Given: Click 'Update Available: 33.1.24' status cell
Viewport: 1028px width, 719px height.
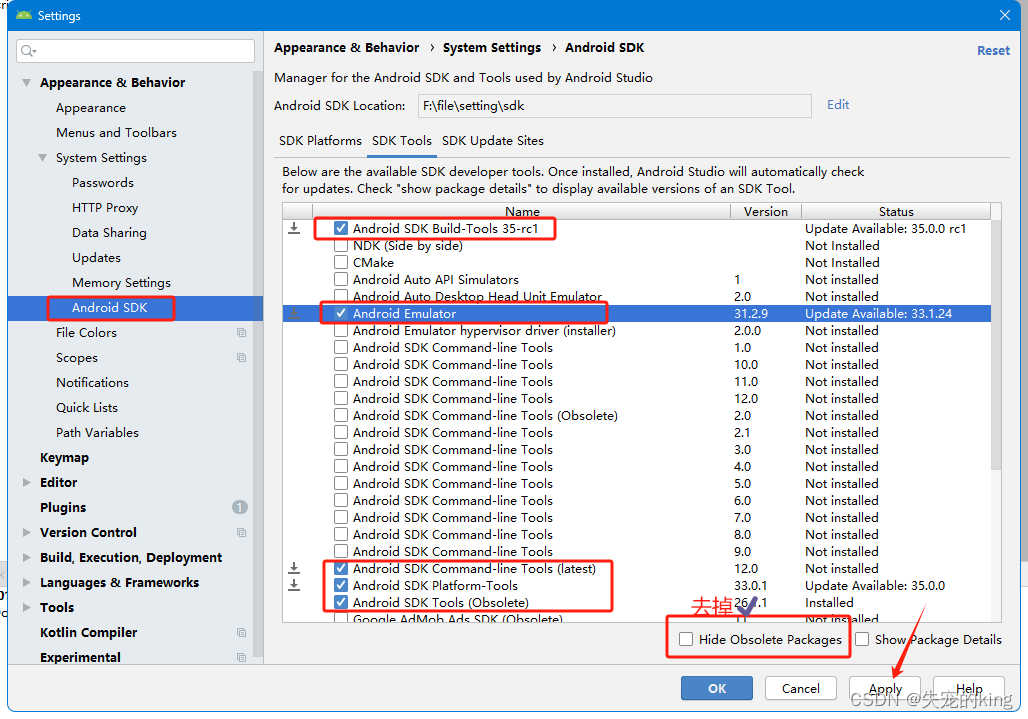Looking at the screenshot, I should point(879,313).
